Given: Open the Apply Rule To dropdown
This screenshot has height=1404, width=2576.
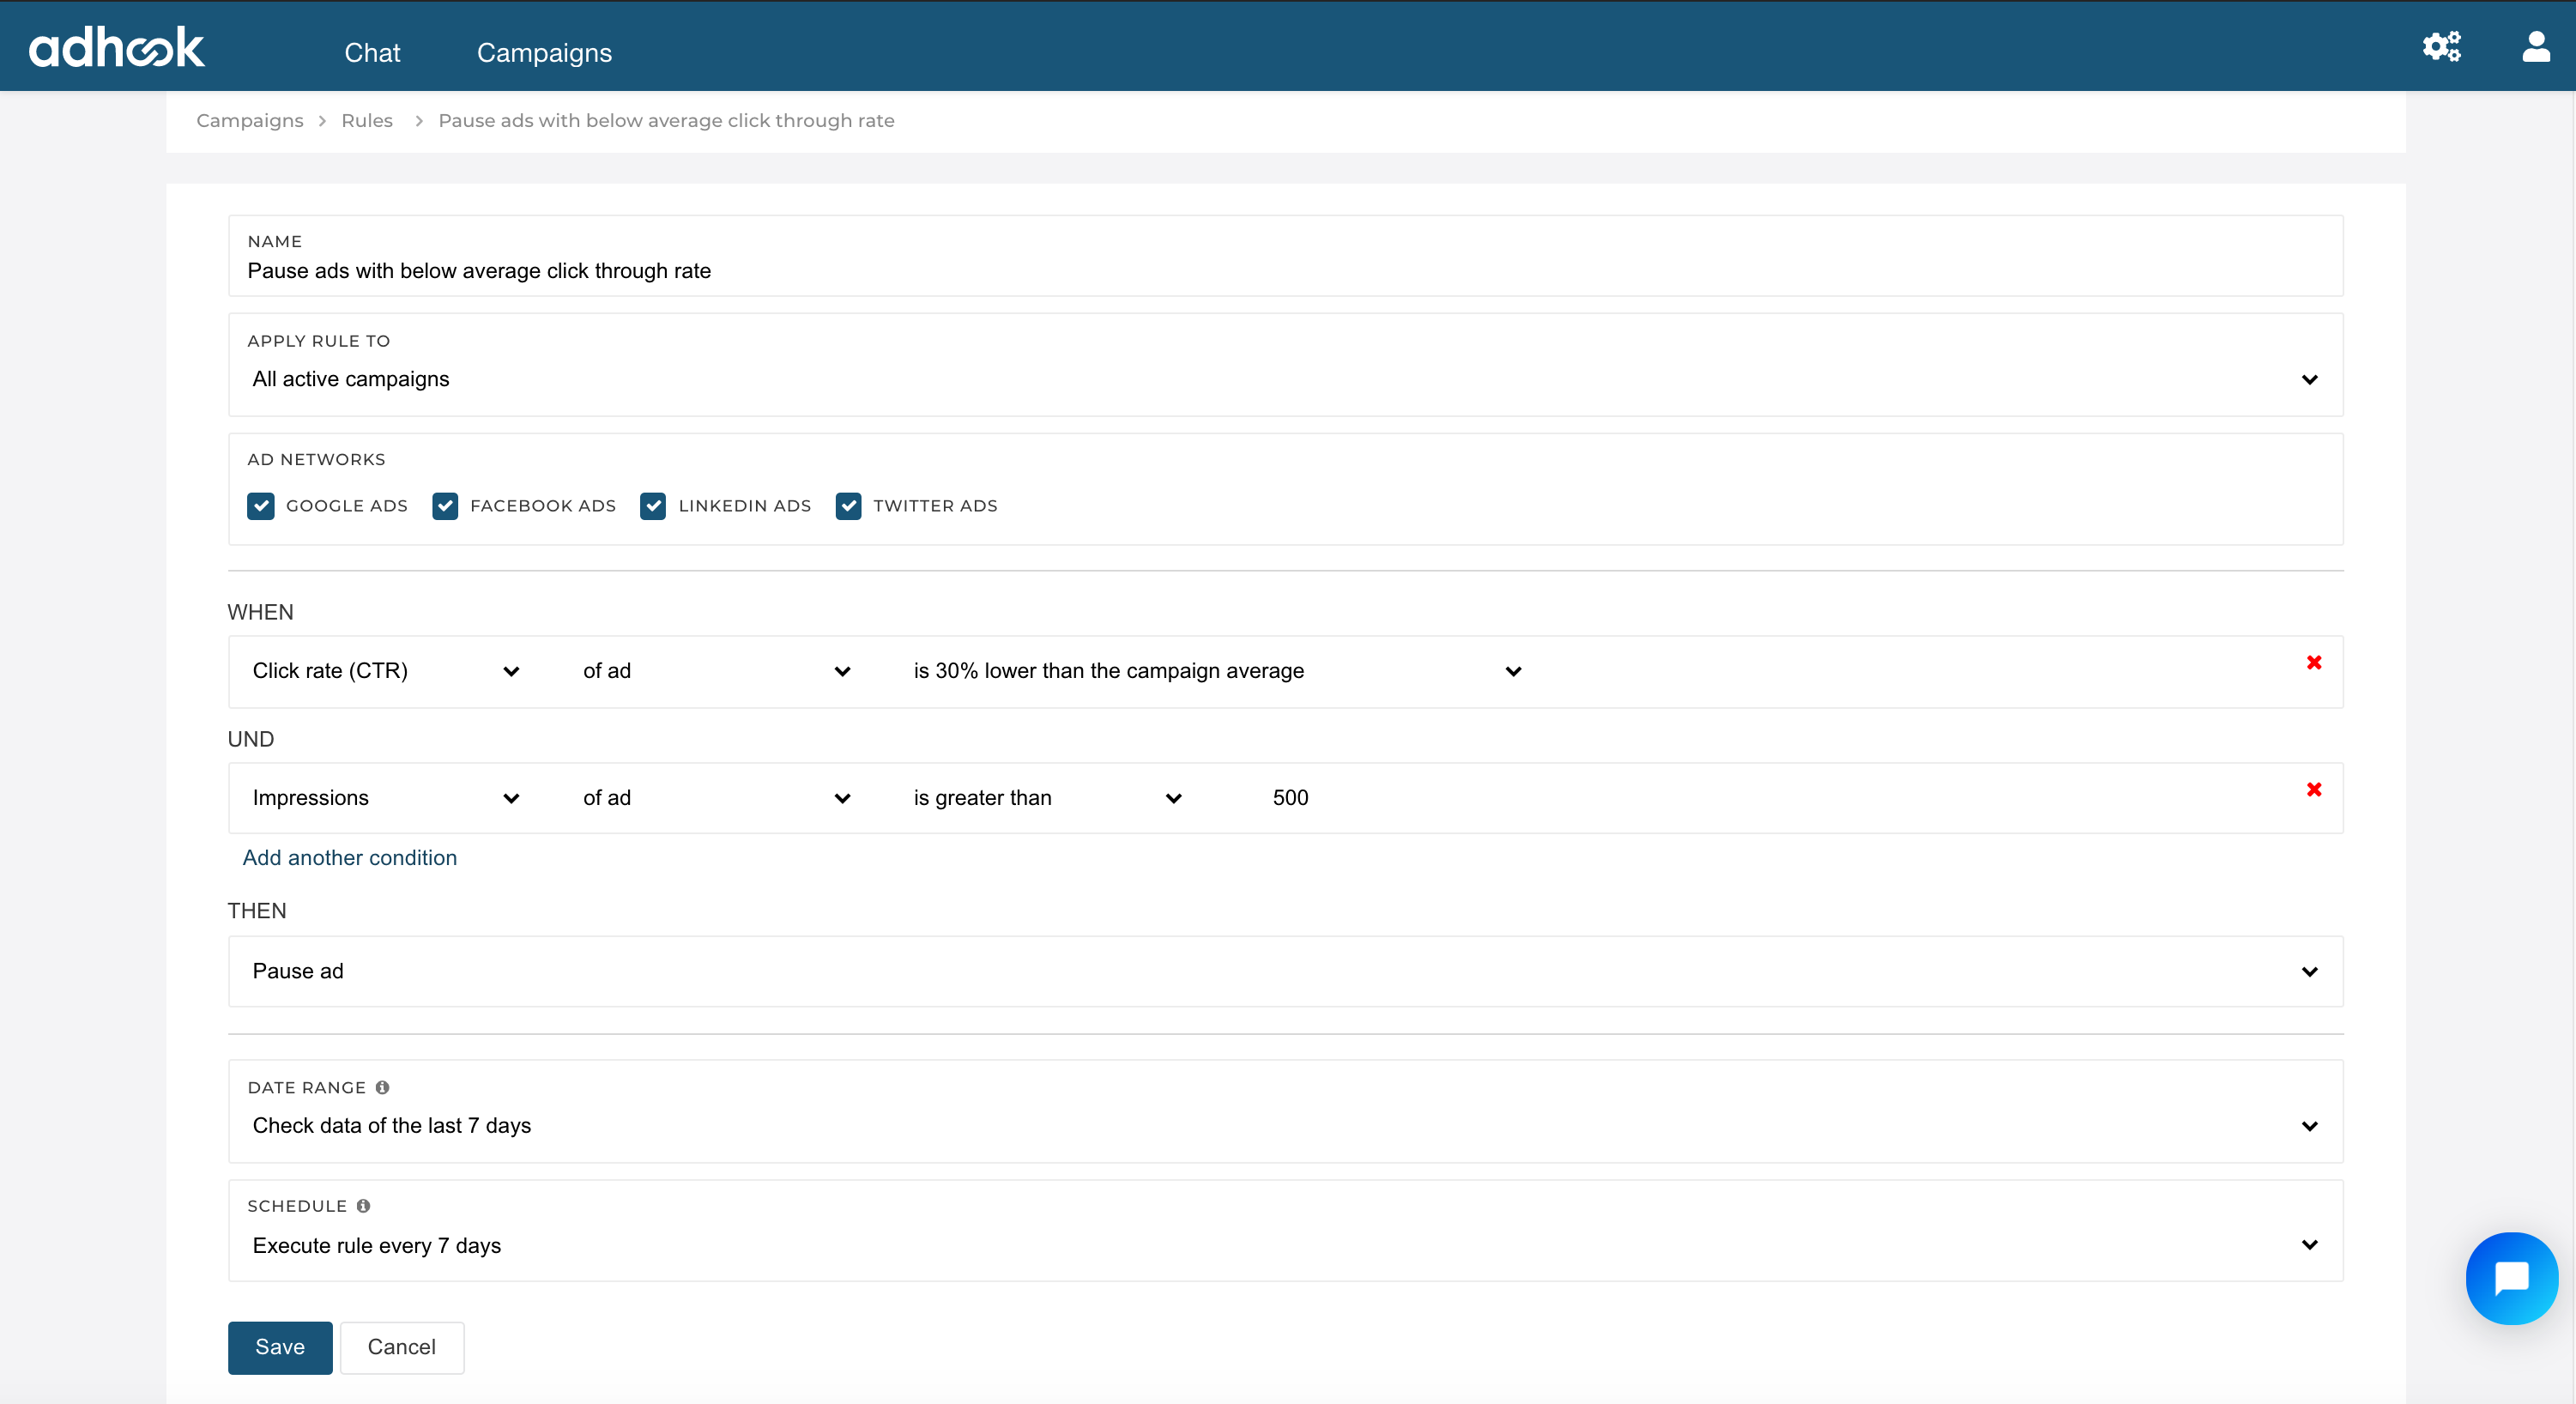Looking at the screenshot, I should pos(1285,379).
